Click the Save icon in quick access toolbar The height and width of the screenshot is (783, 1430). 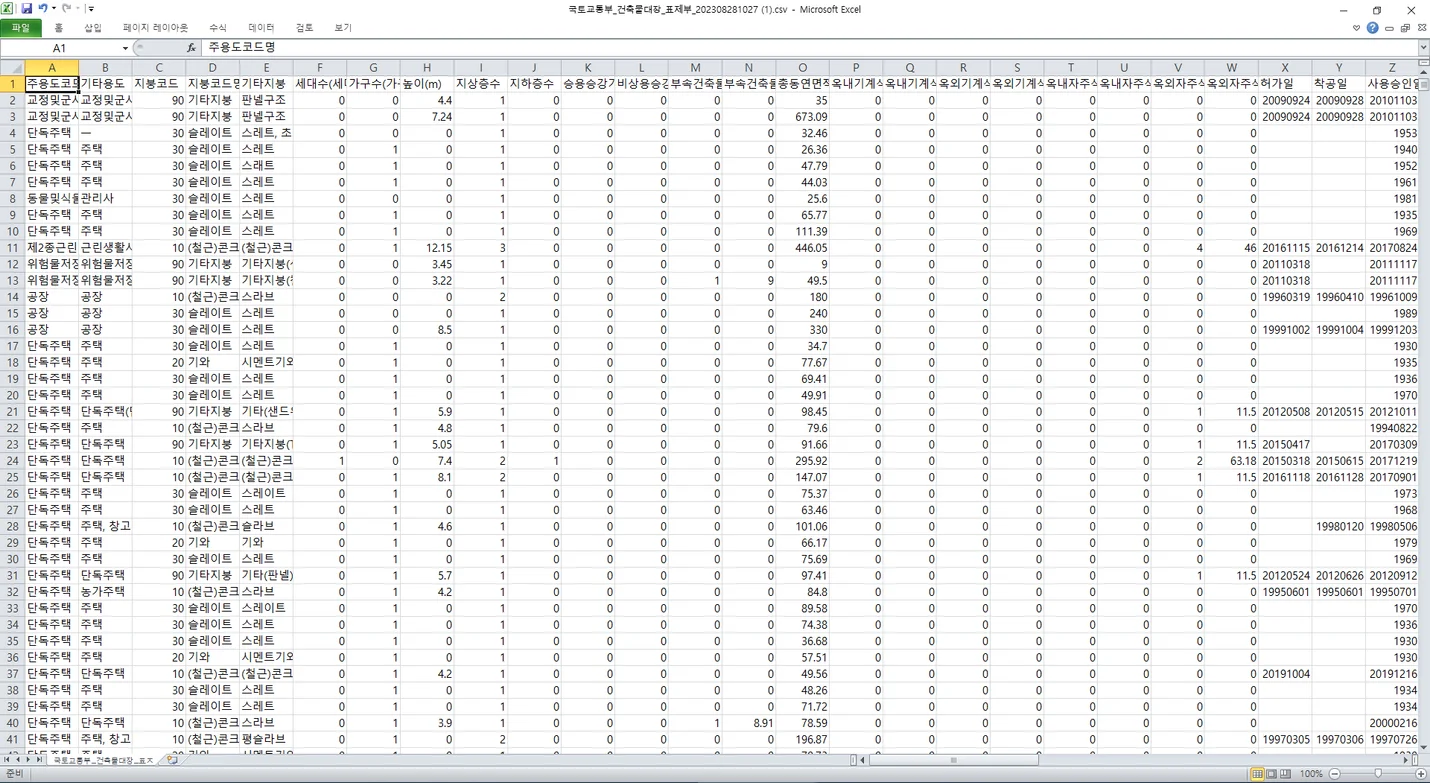coord(27,9)
